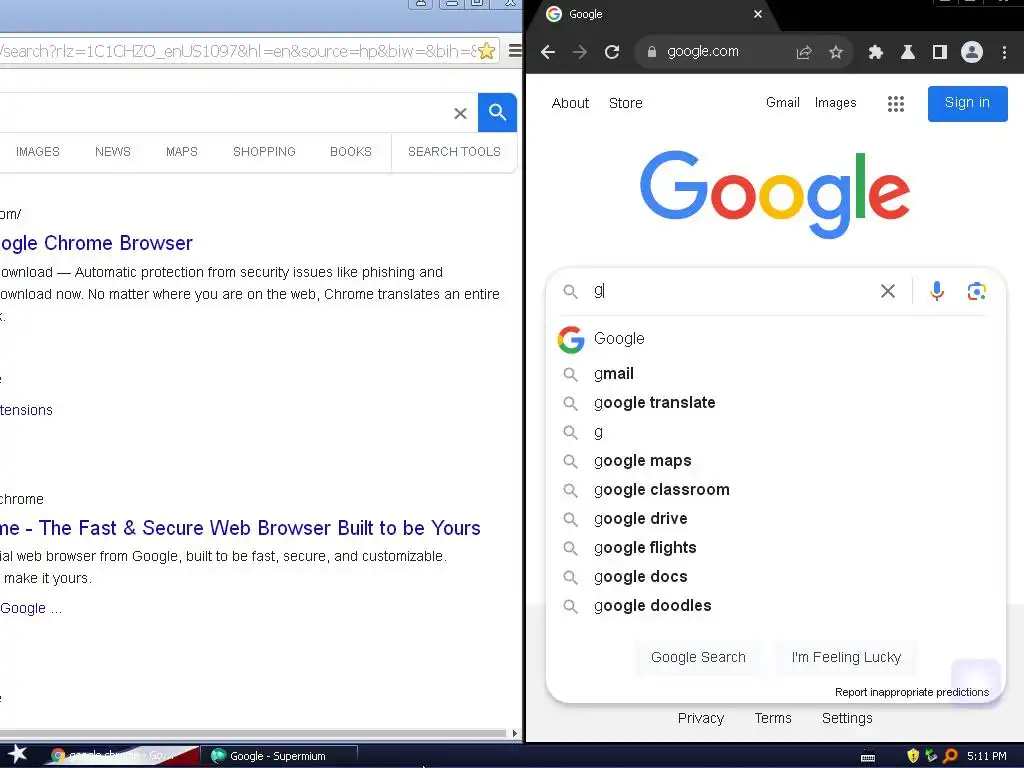Bookmark google.com with the star icon
Image resolution: width=1024 pixels, height=768 pixels.
(836, 52)
